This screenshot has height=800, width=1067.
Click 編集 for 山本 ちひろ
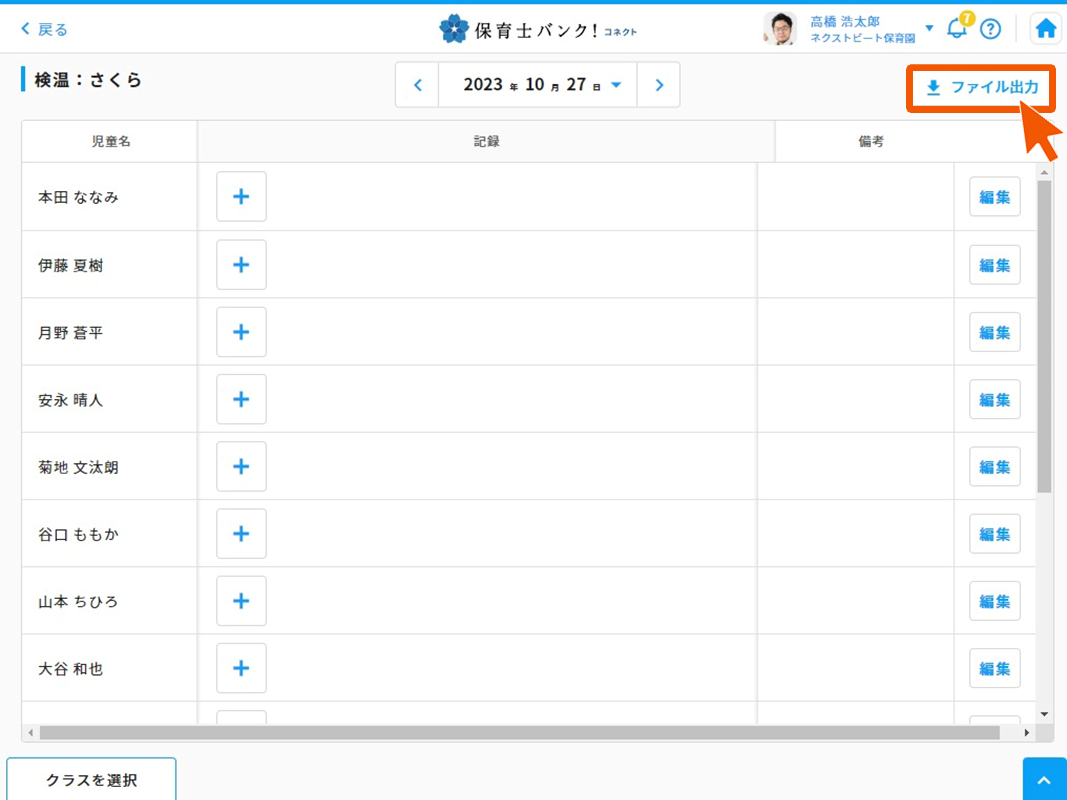tap(994, 601)
